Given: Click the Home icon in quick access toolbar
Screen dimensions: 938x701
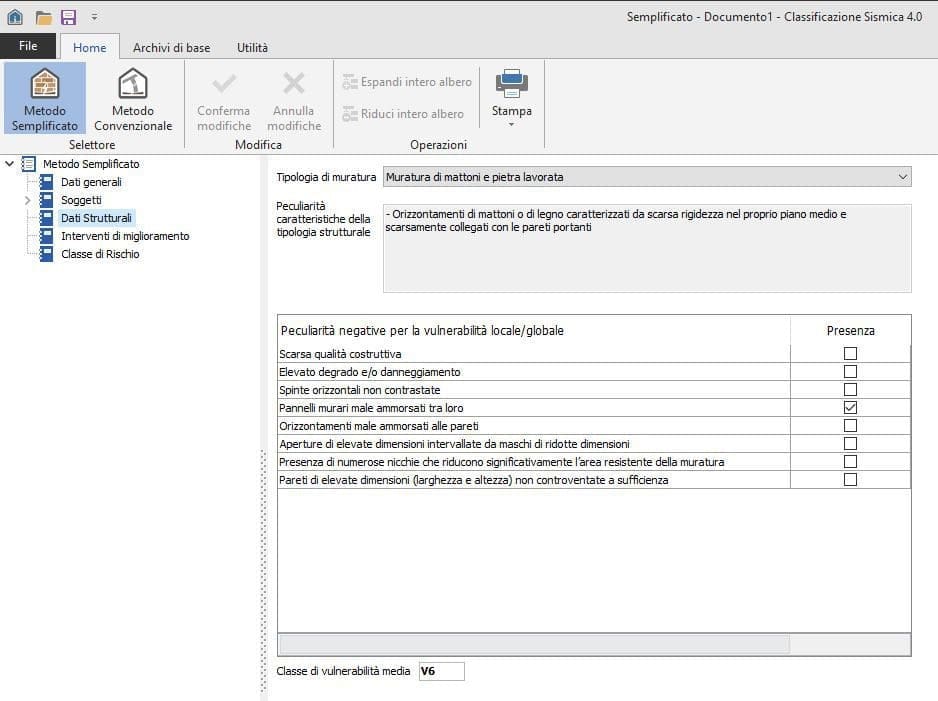Looking at the screenshot, I should coord(14,15).
